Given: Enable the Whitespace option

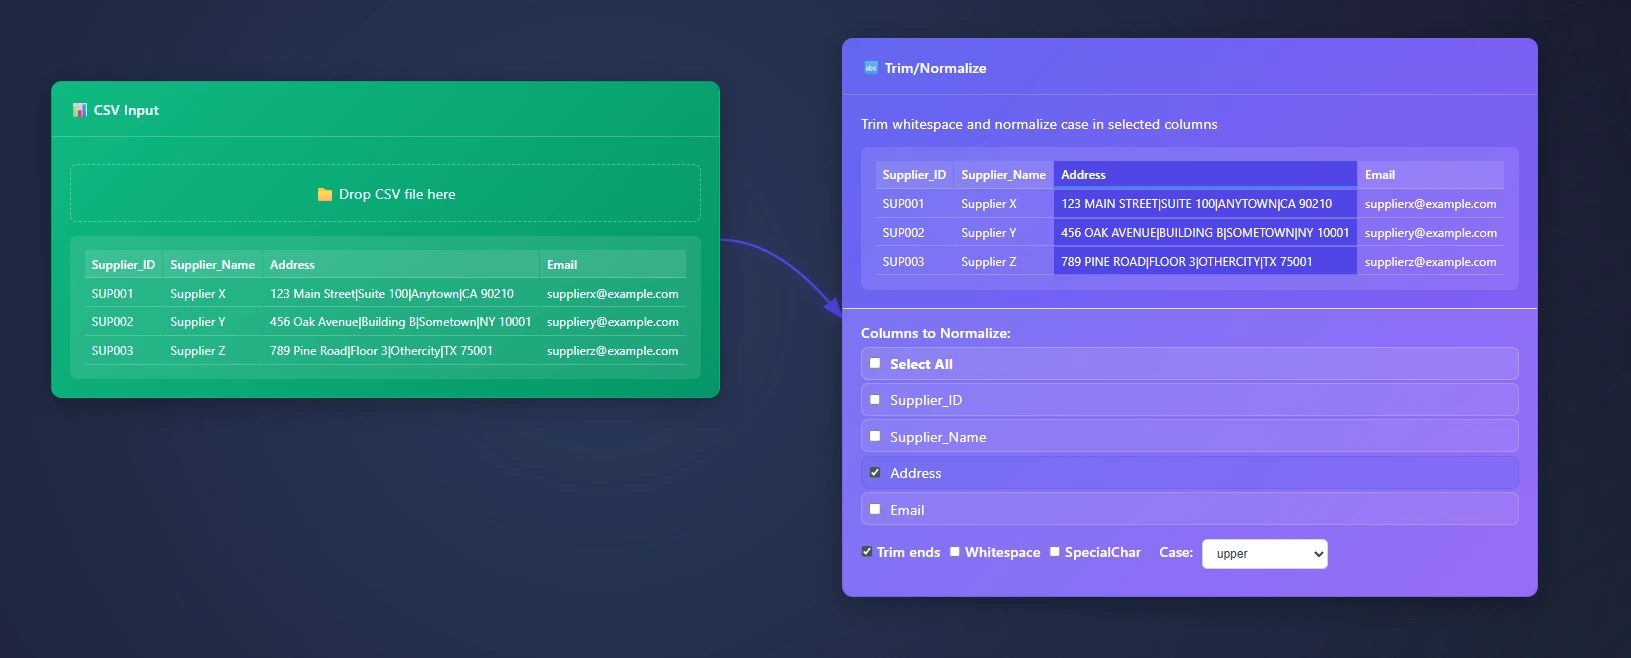Looking at the screenshot, I should point(955,552).
